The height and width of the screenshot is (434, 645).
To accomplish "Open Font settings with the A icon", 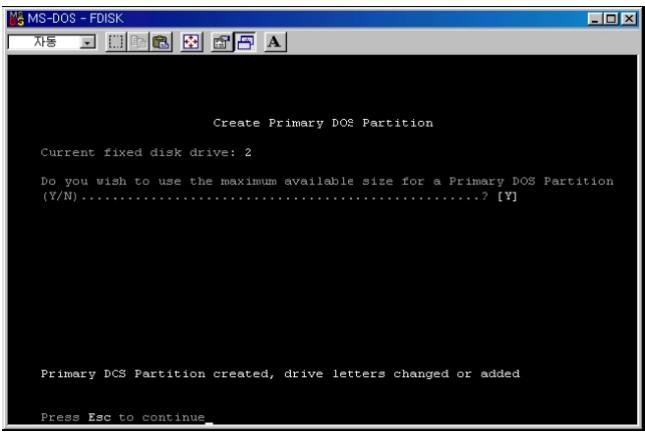I will click(274, 42).
